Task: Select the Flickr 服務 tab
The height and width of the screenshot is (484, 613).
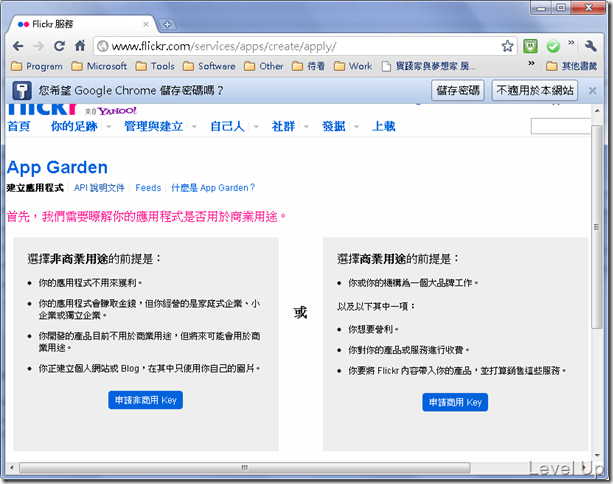Action: [80, 24]
